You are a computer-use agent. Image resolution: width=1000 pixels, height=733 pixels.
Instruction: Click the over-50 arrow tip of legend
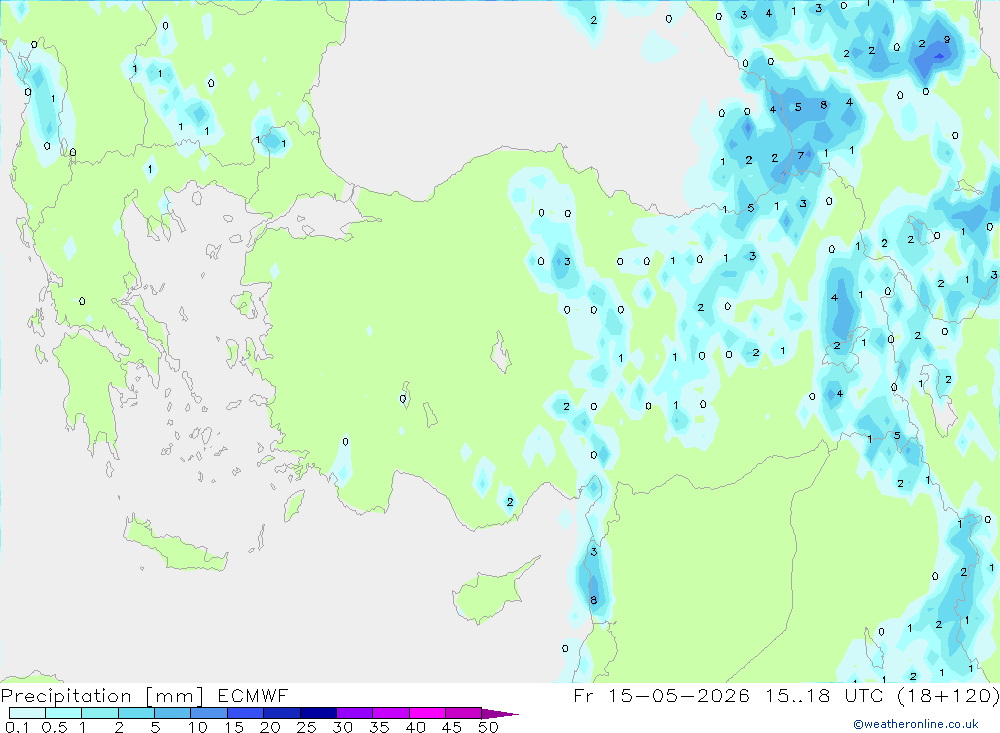click(500, 713)
